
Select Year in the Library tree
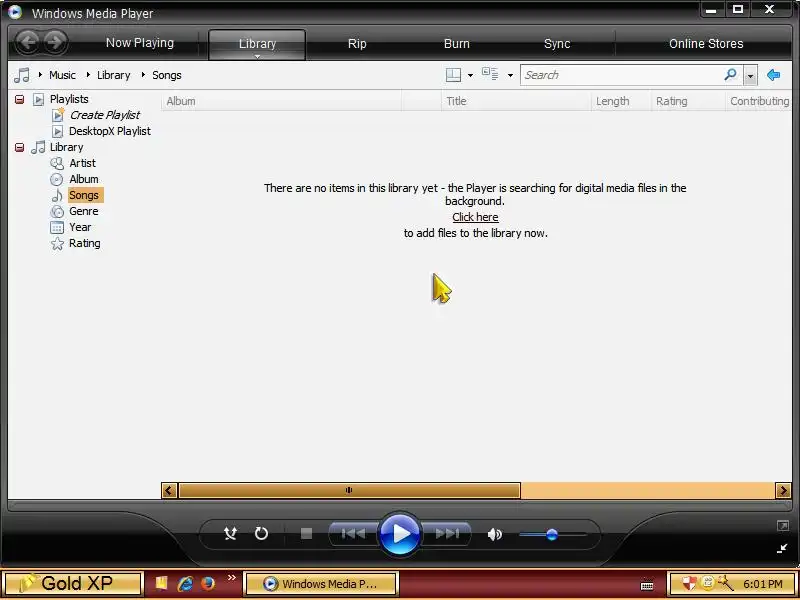(x=80, y=227)
